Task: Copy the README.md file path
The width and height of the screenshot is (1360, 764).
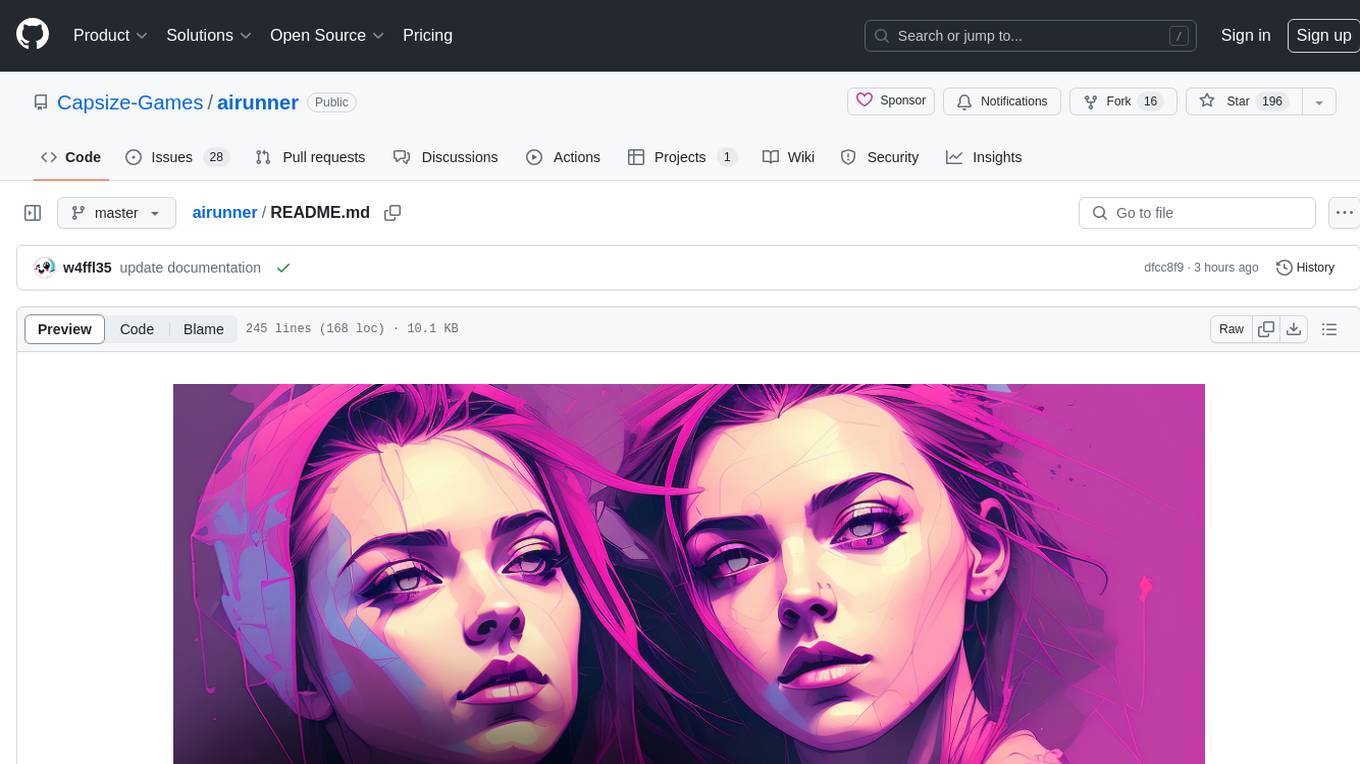Action: [393, 213]
